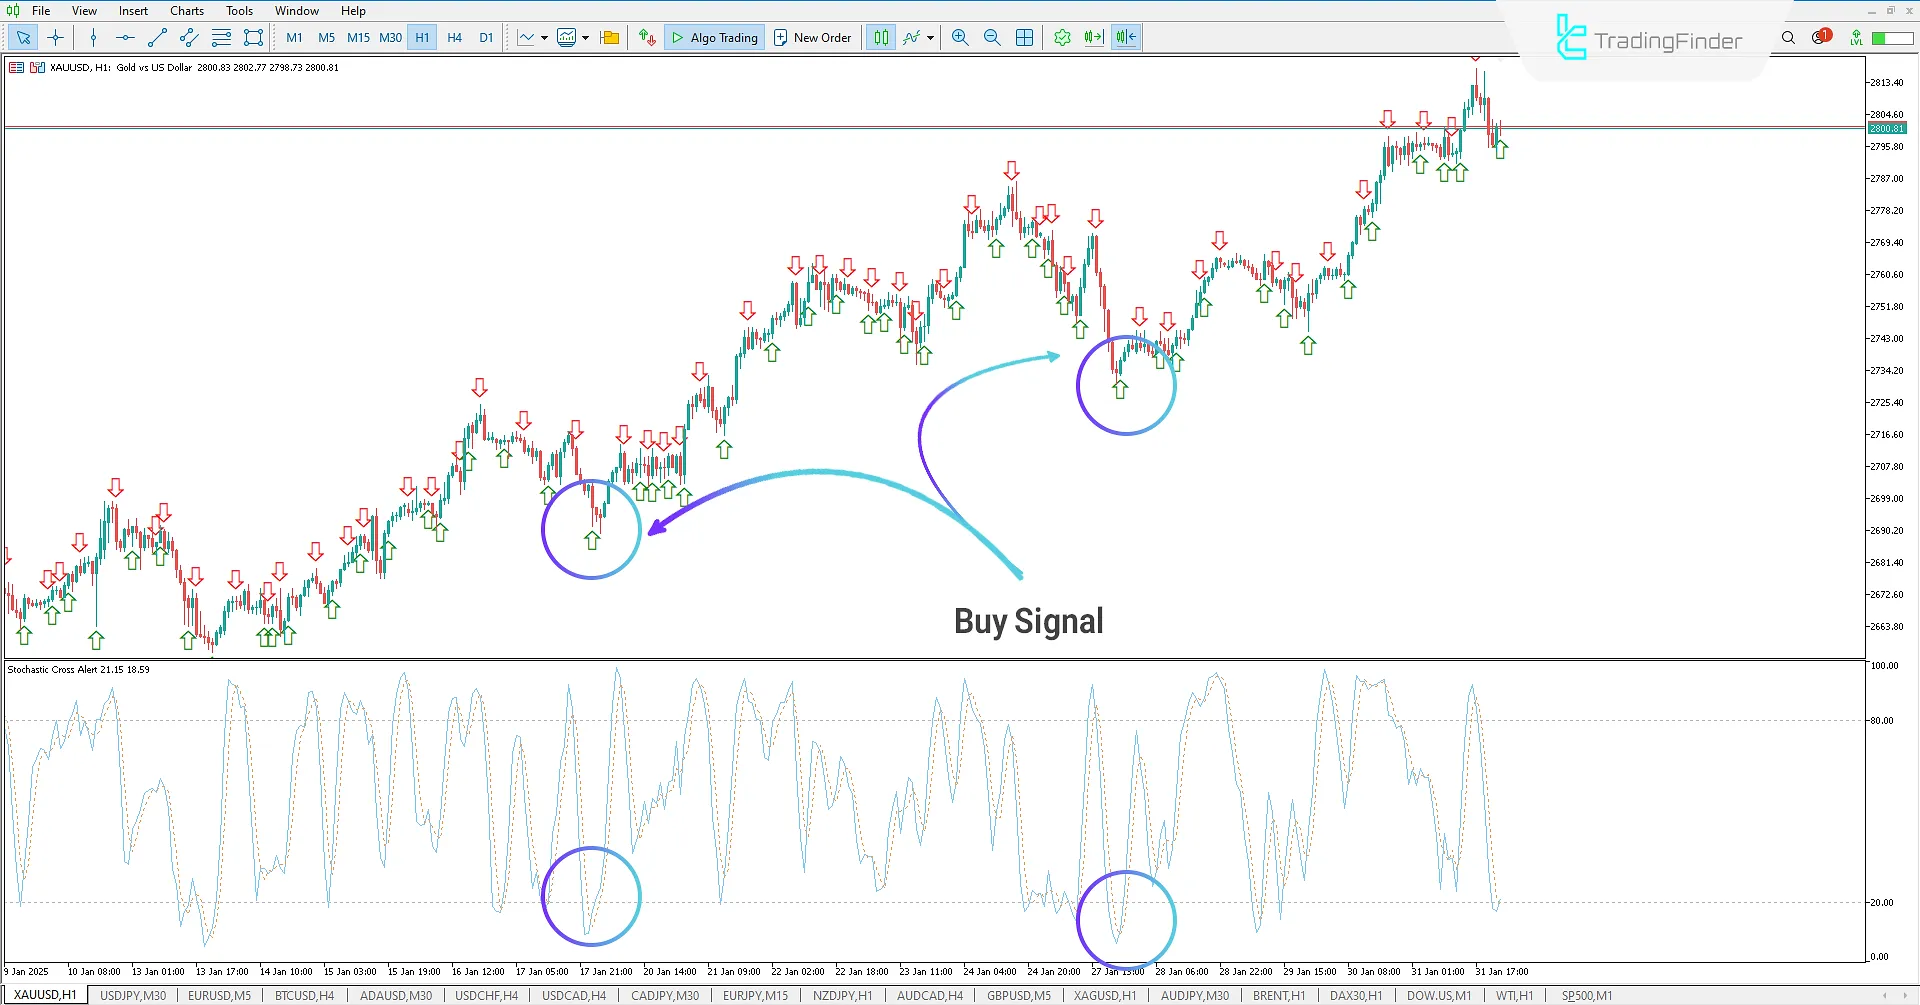
Task: Select the Crosshair tool
Action: pyautogui.click(x=55, y=37)
